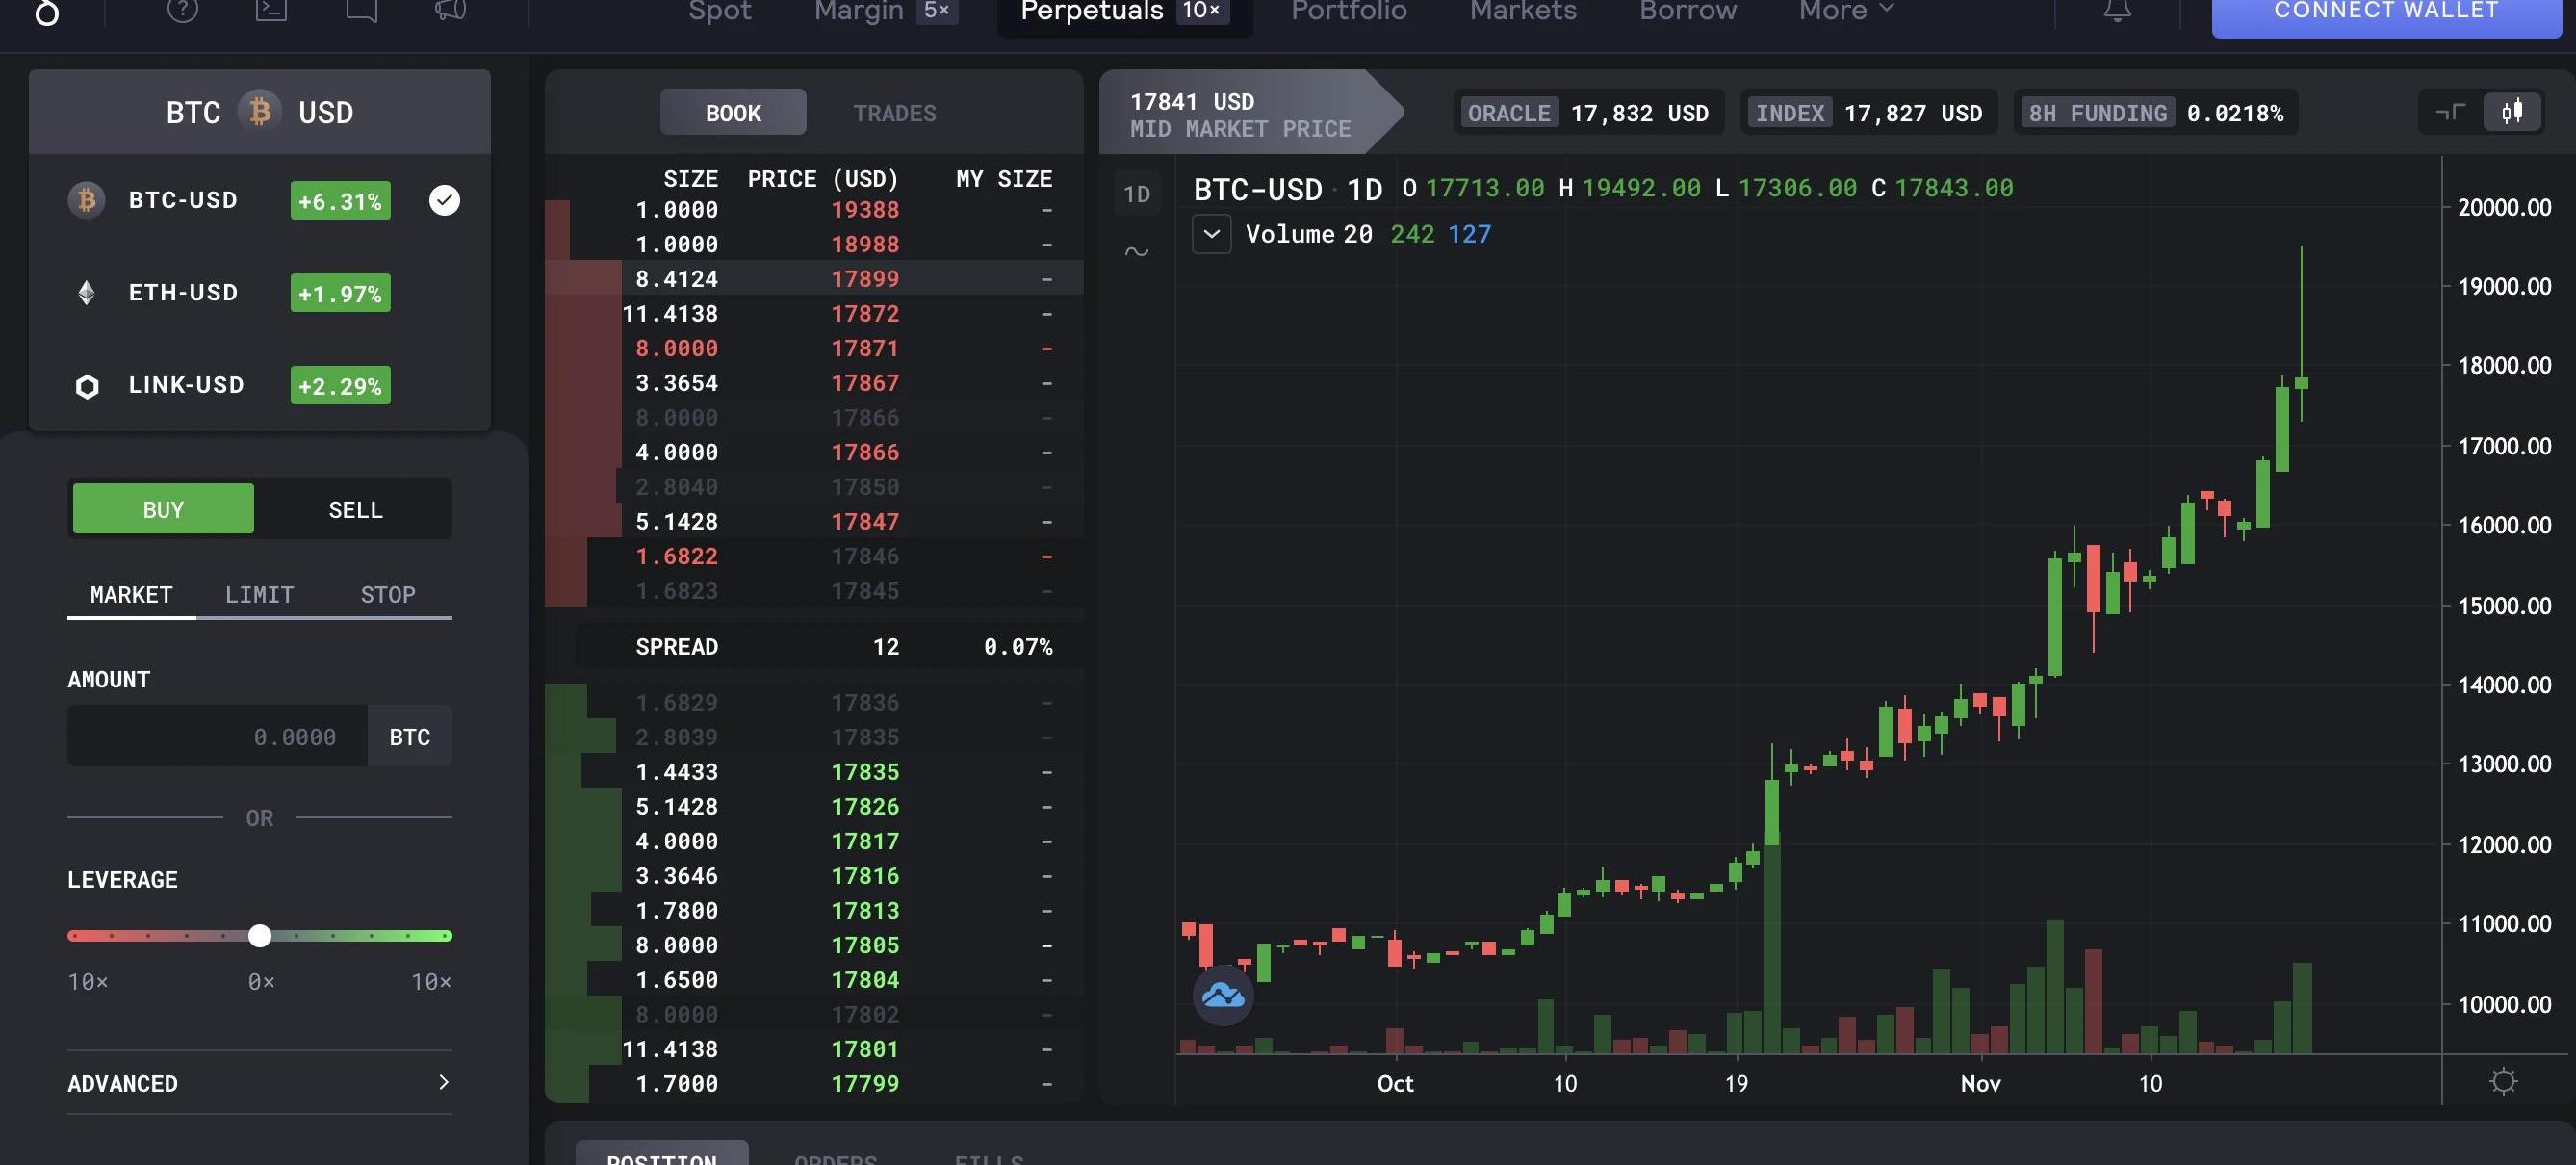Click the leverage slider handle
2576x1165 pixels.
coord(260,936)
